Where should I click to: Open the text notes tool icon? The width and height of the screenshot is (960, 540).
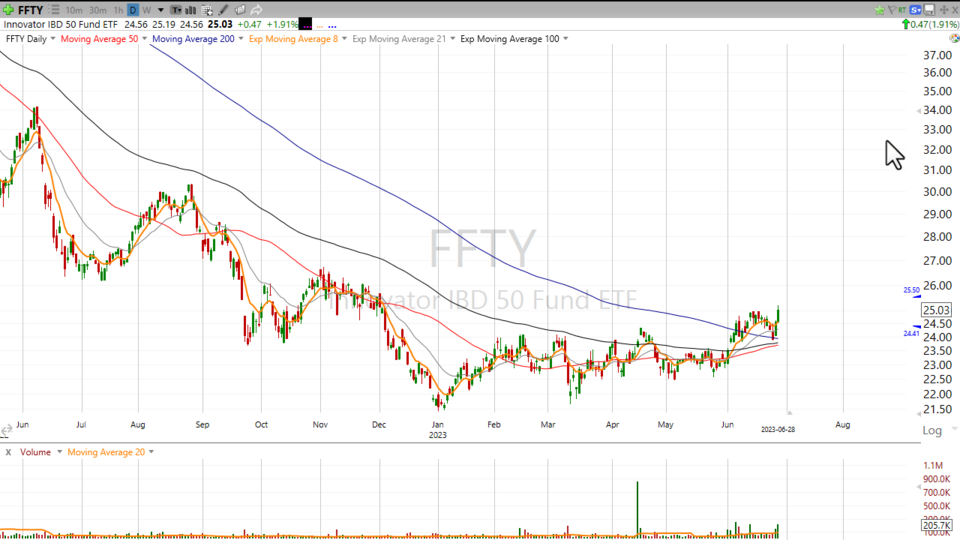(x=176, y=10)
